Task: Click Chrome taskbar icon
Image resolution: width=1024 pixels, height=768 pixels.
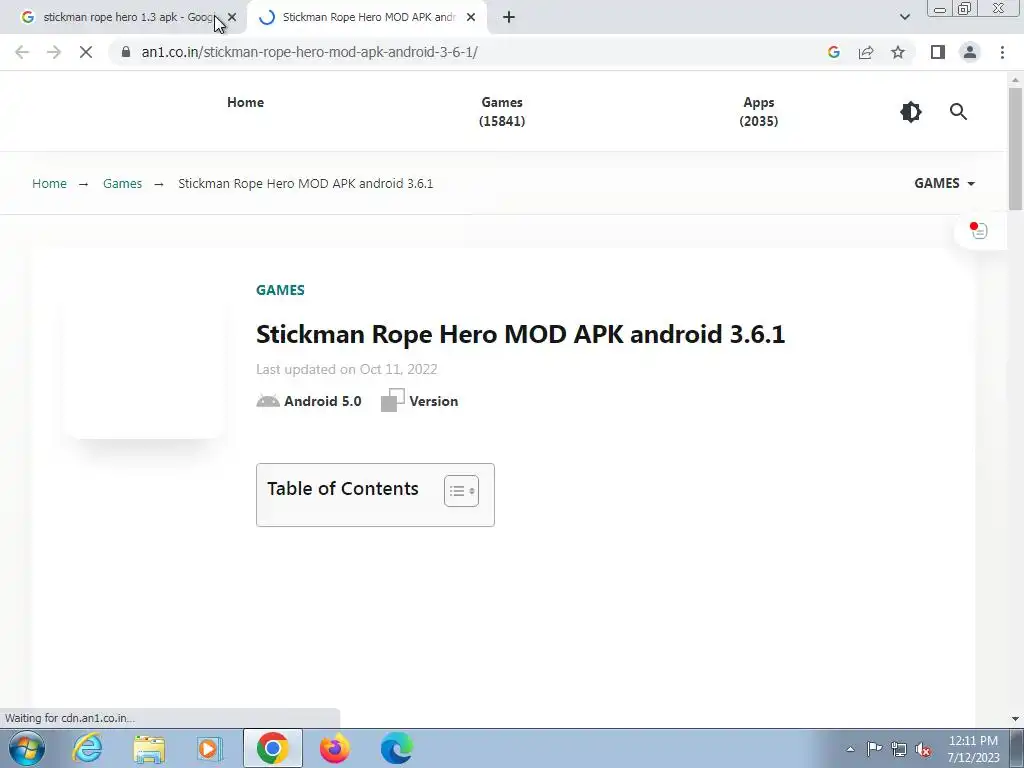Action: 272,748
